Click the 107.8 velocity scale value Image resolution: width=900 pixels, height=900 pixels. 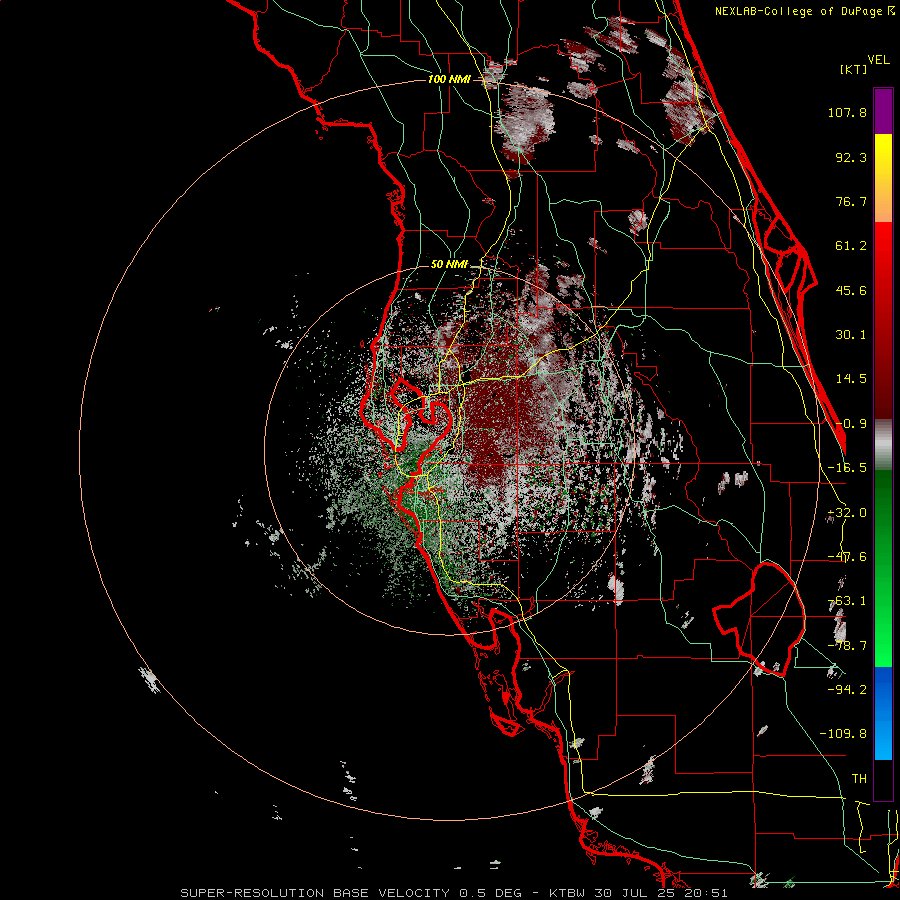[x=847, y=112]
